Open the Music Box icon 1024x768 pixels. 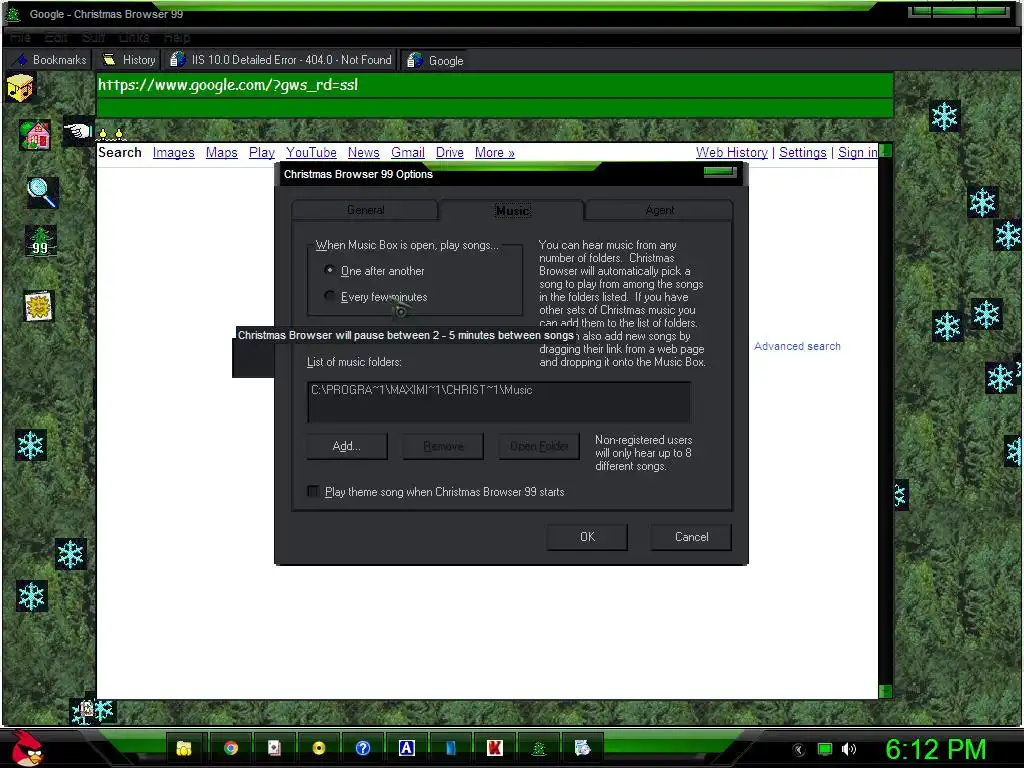[x=20, y=88]
